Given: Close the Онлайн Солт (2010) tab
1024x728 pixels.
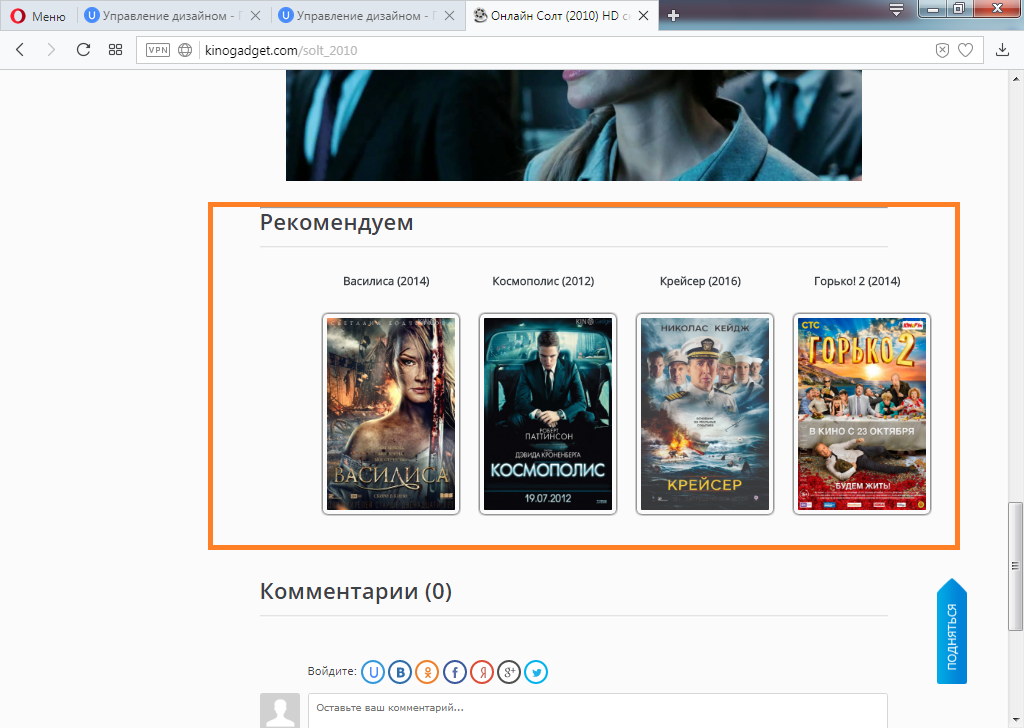Looking at the screenshot, I should point(643,16).
